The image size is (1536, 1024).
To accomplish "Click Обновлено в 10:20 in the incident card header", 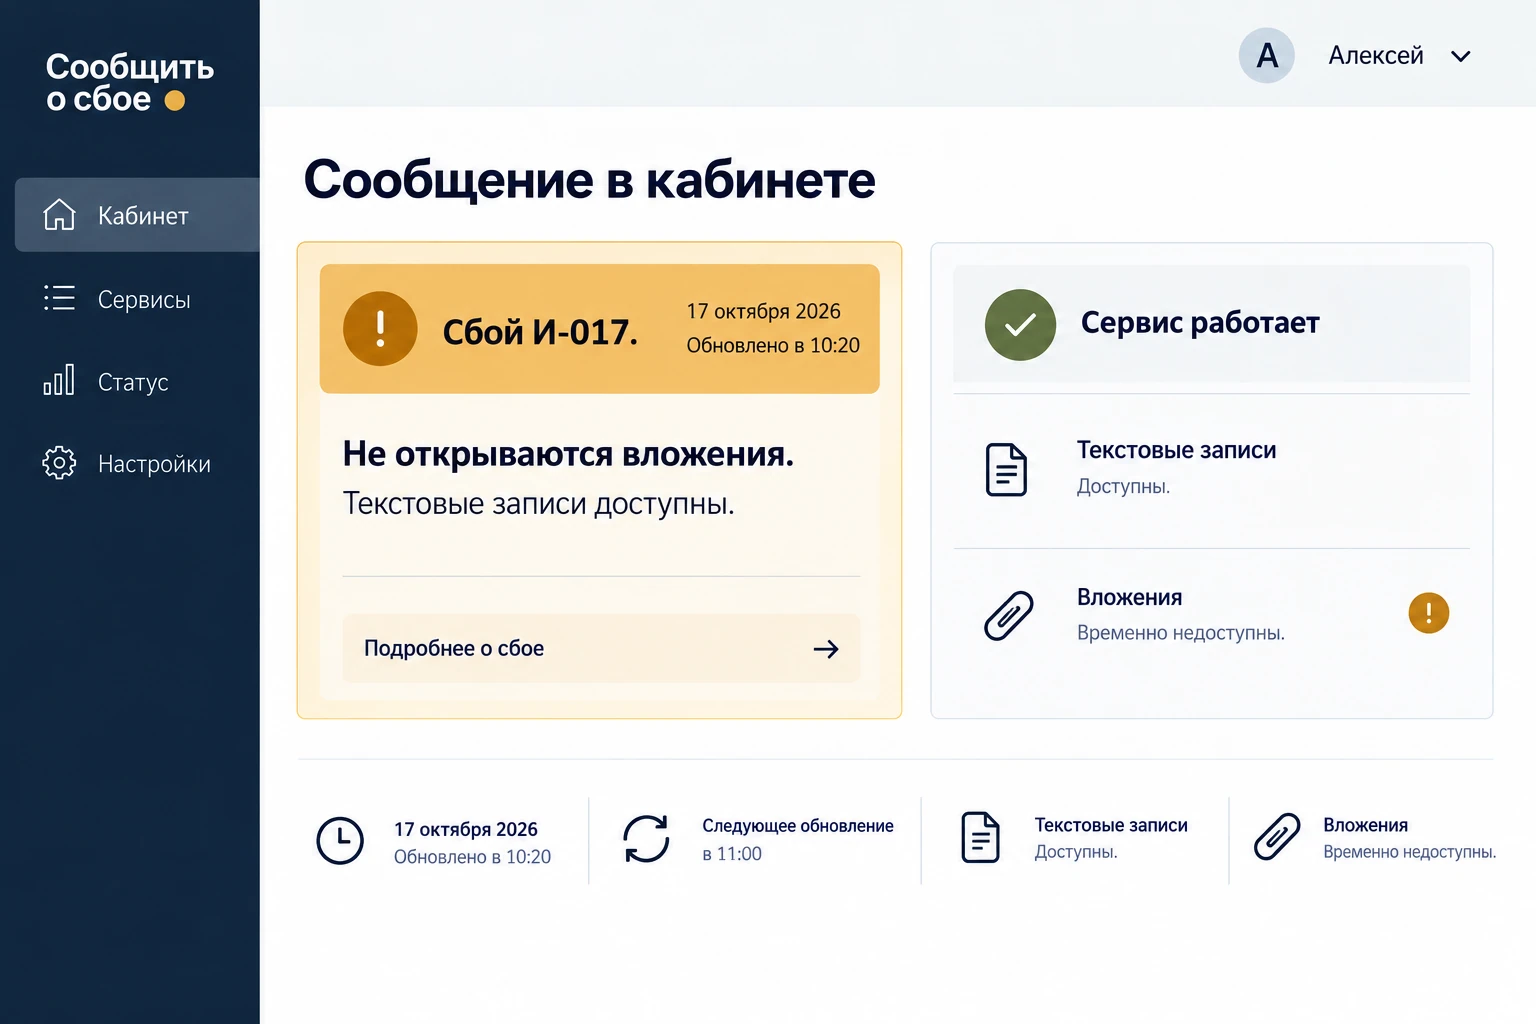I will 773,345.
